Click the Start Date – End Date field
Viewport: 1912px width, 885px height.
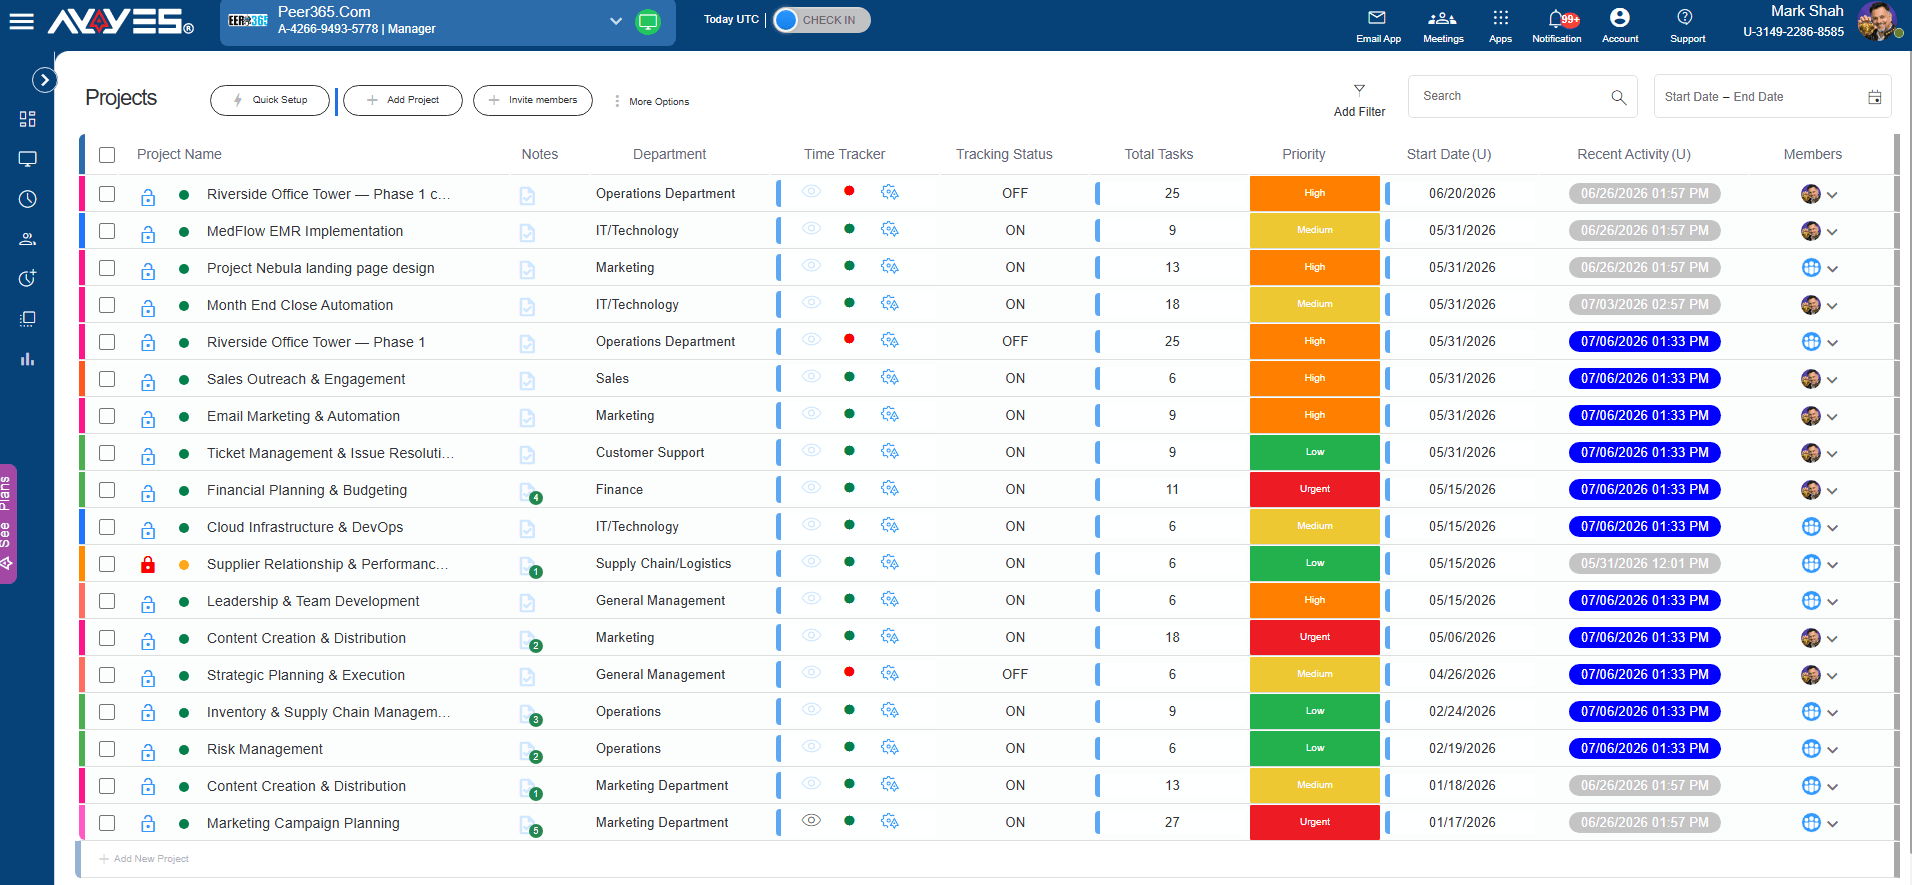pyautogui.click(x=1772, y=96)
